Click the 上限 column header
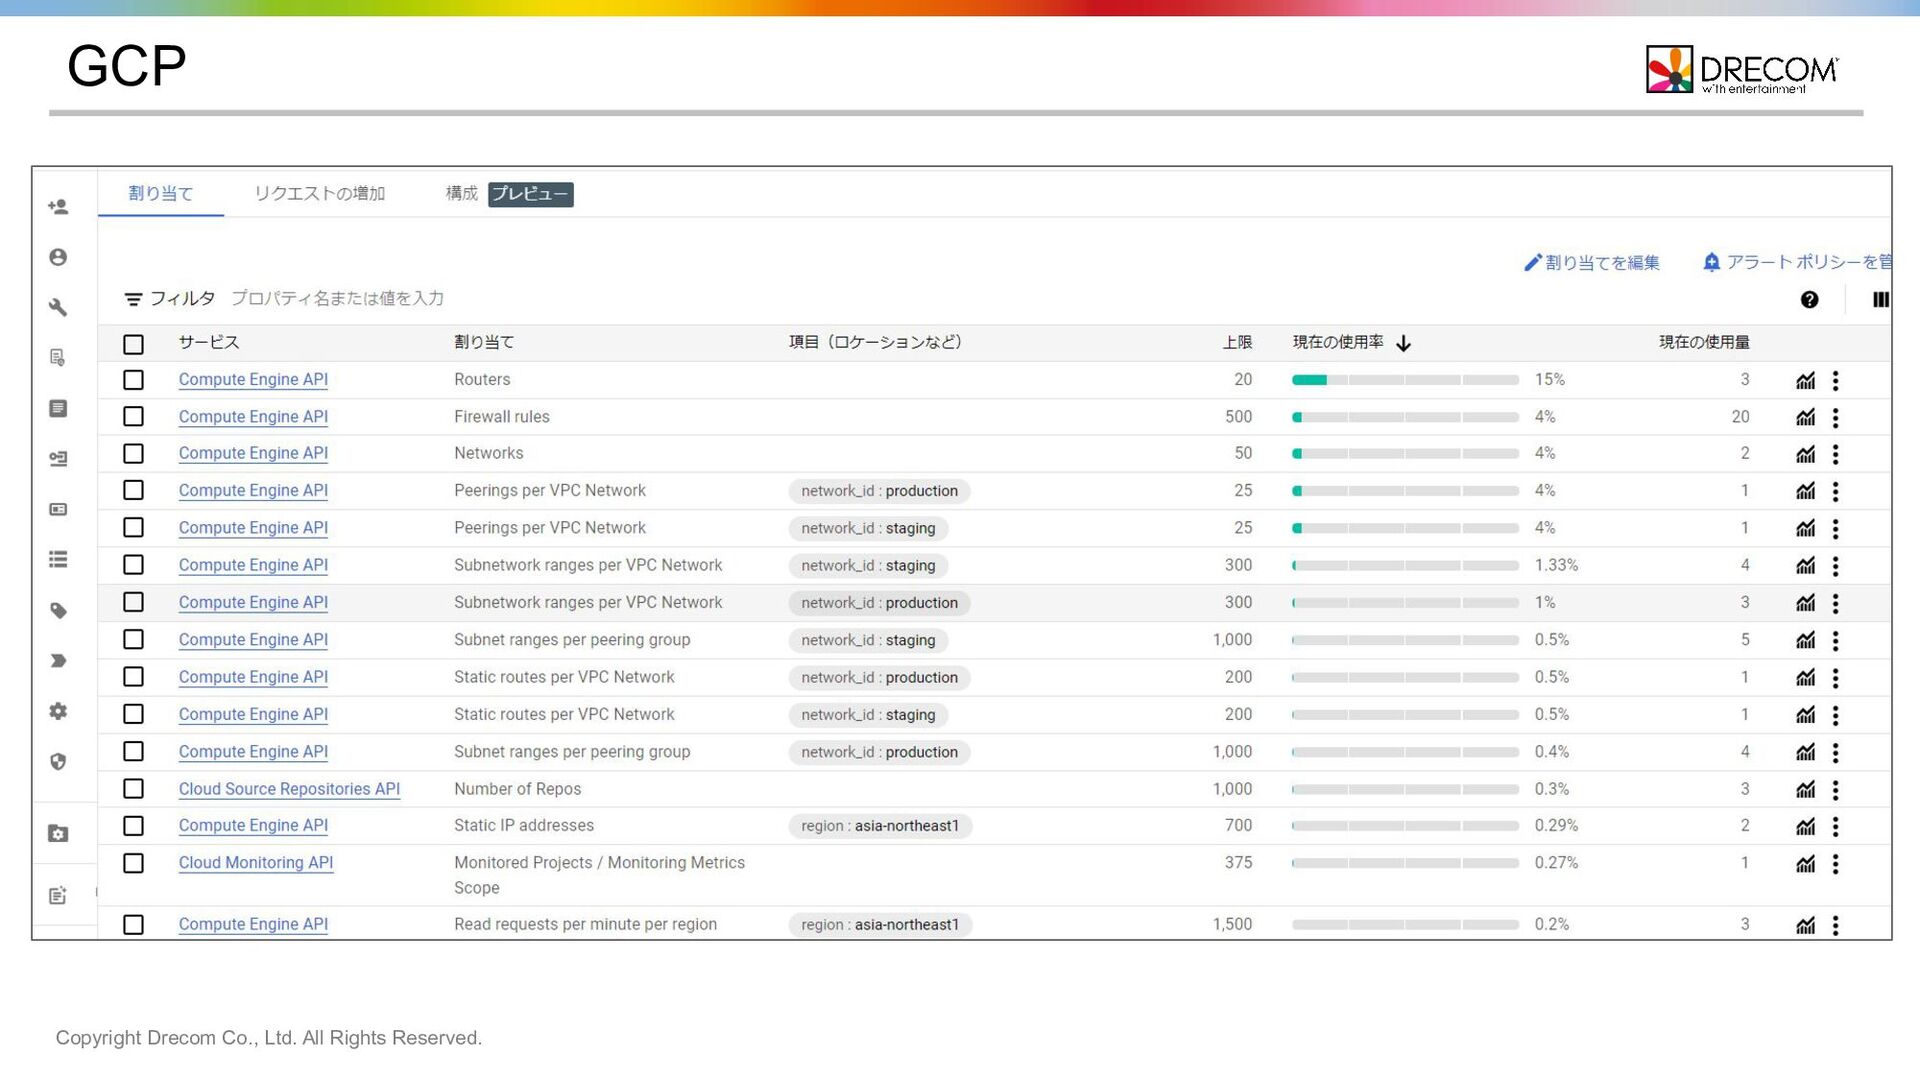Screen dimensions: 1920x1080 coord(1237,342)
